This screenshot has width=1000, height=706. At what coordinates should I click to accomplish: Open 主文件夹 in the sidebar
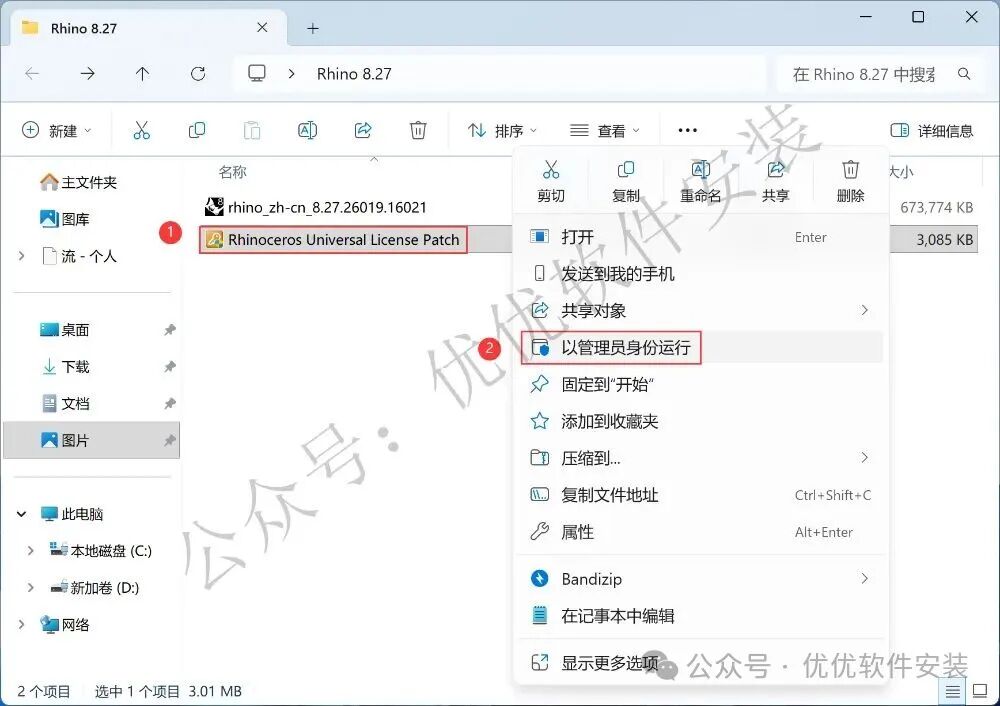78,183
